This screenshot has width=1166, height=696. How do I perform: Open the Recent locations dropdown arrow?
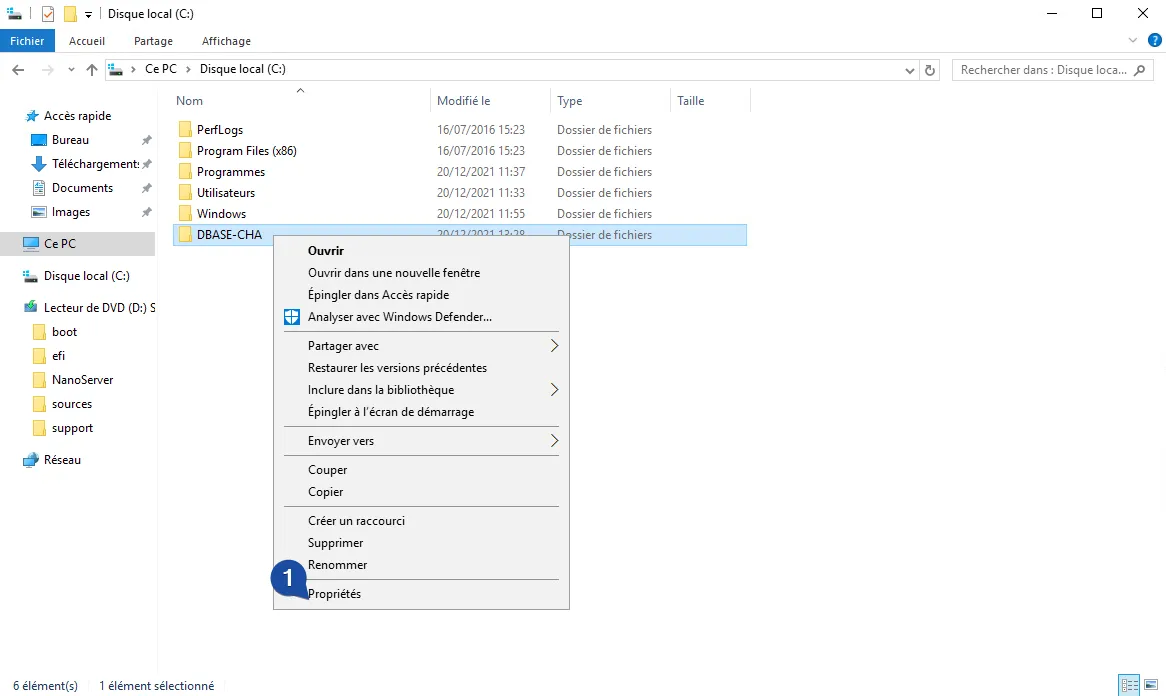tap(71, 70)
